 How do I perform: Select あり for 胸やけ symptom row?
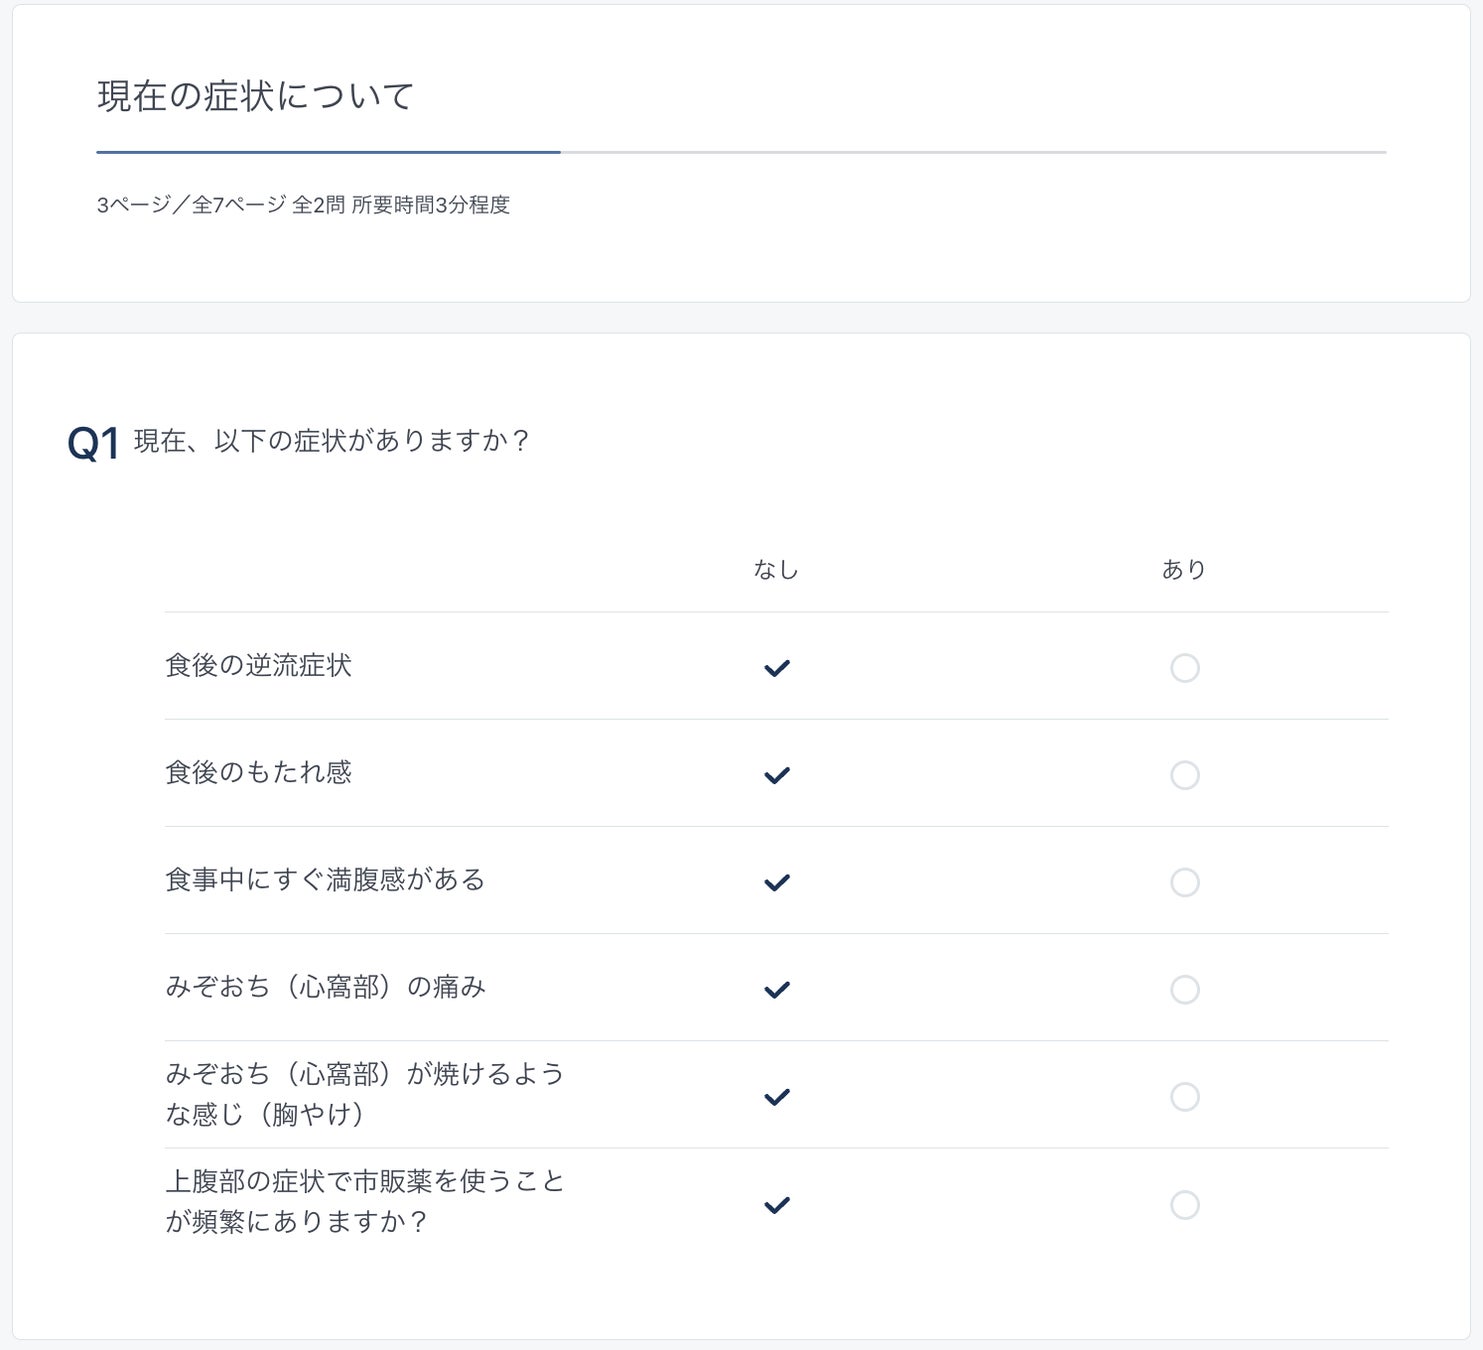point(1184,1097)
